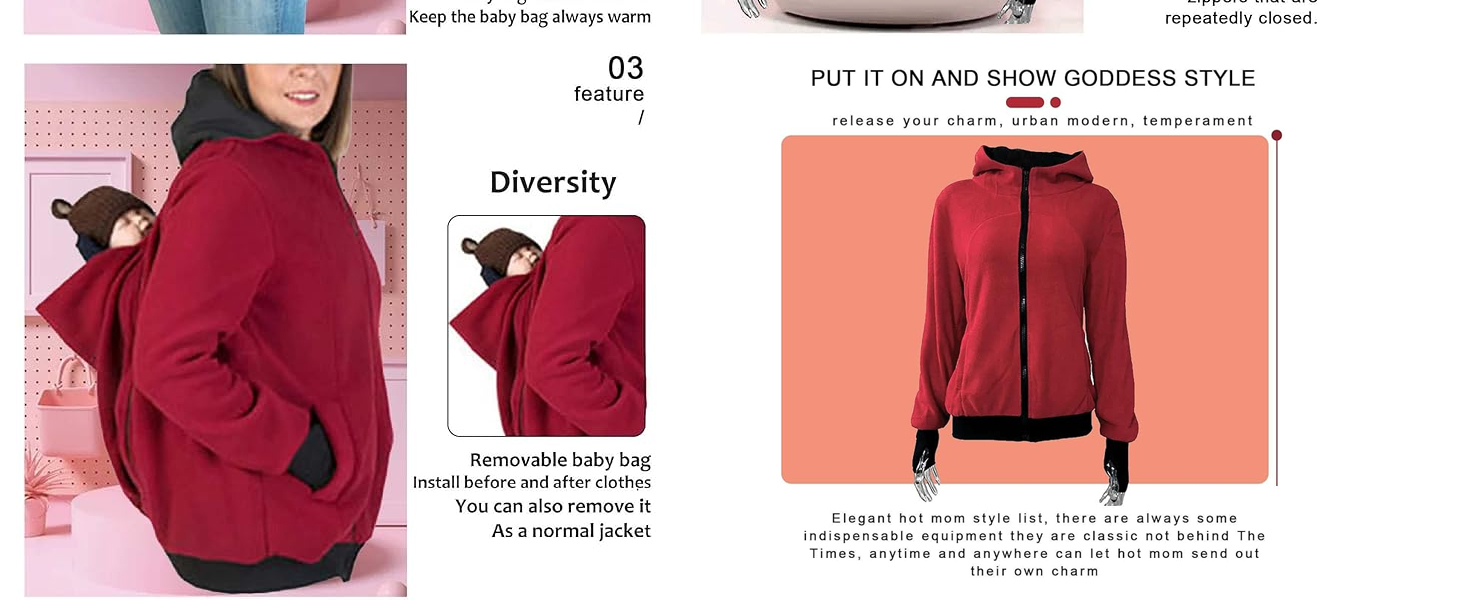Viewport: 1464px width, 600px height.
Task: Click 'You can also remove it' text
Action: pos(553,506)
